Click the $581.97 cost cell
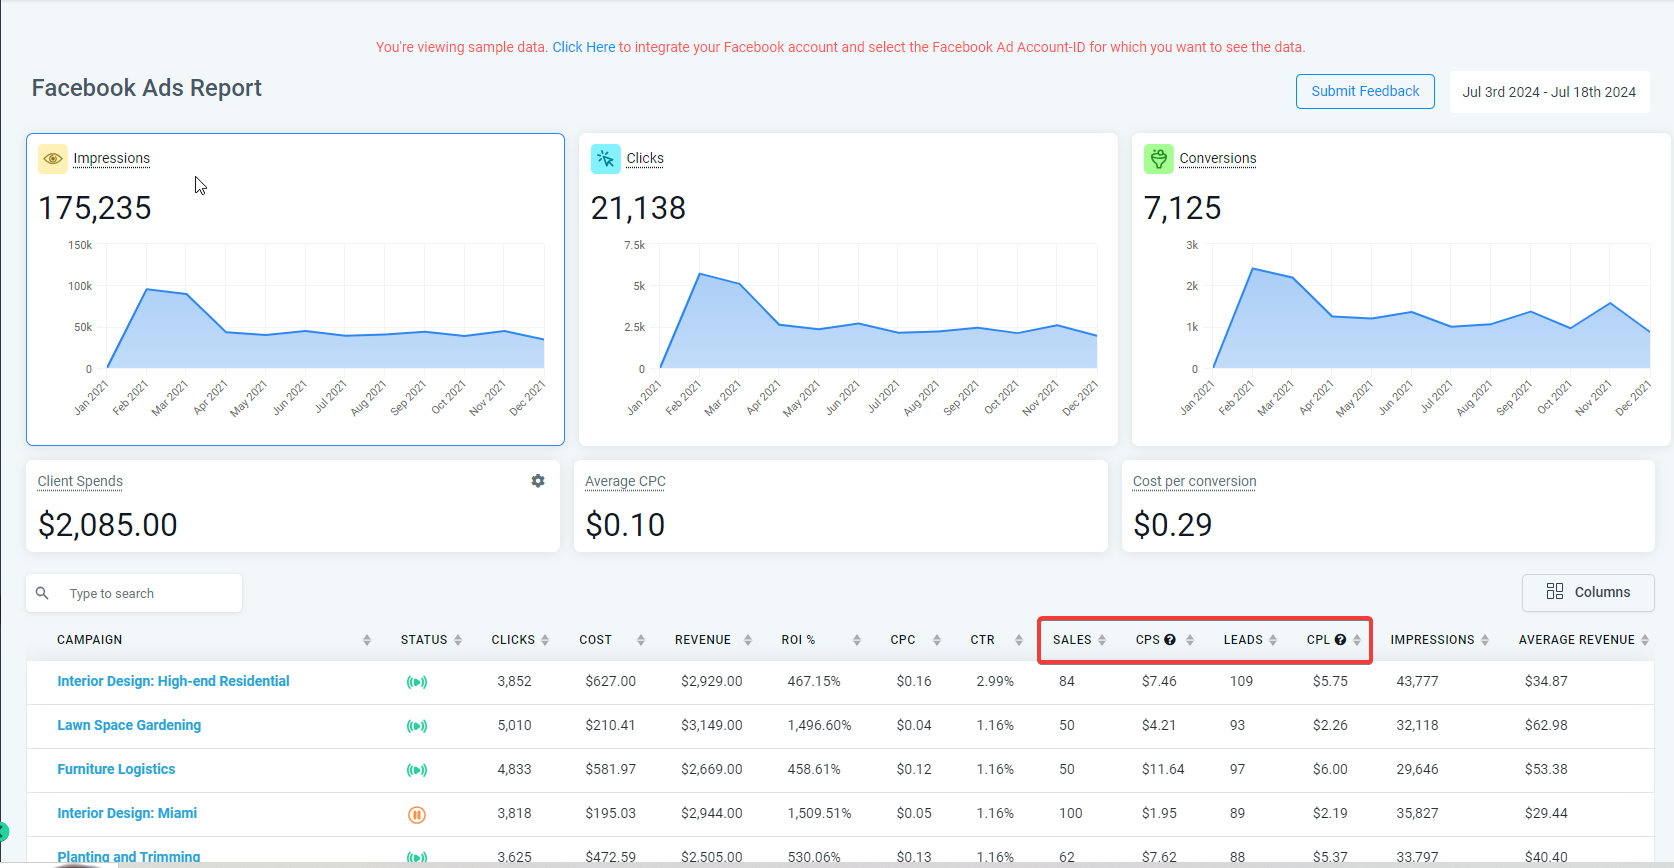 coord(610,769)
